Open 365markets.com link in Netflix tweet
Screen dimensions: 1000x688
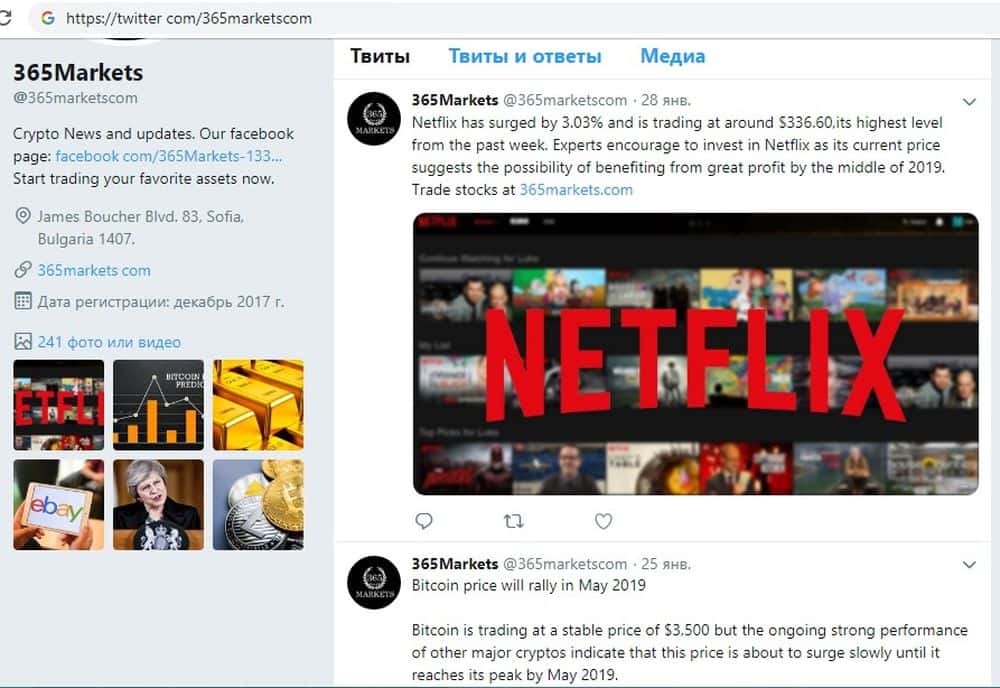pos(576,190)
